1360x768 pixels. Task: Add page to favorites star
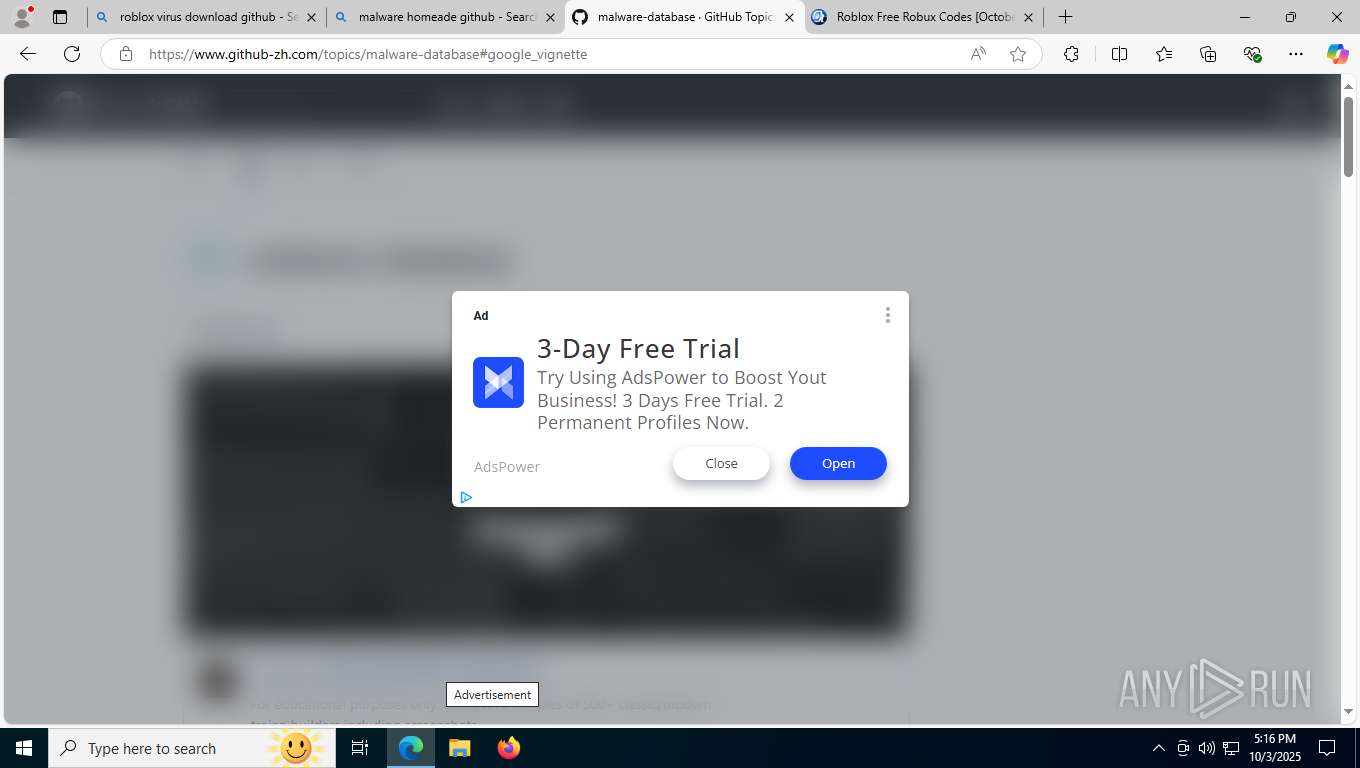pyautogui.click(x=1018, y=54)
